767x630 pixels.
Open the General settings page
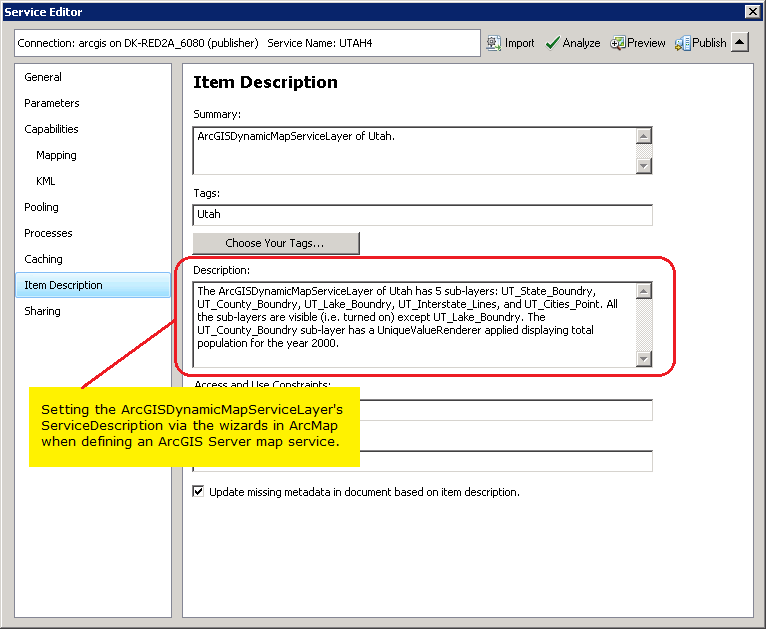pos(43,77)
